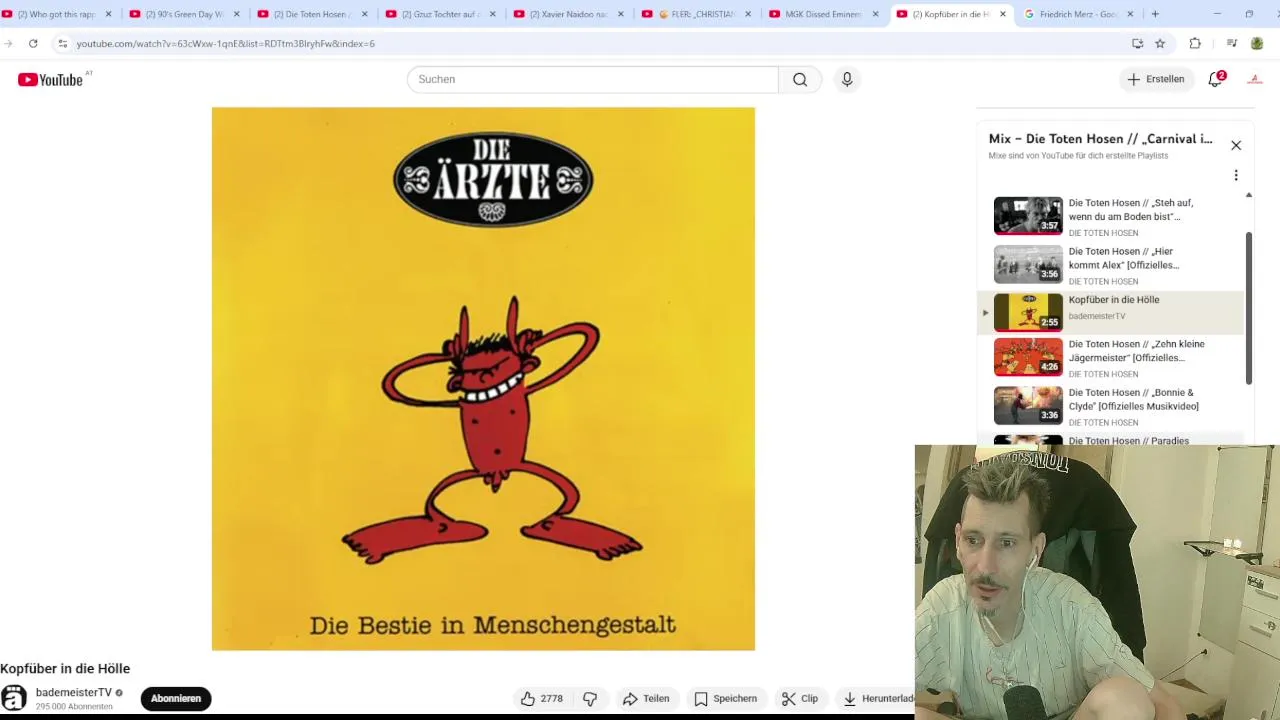The height and width of the screenshot is (720, 1280).
Task: Click the bademeisterTV channel avatar
Action: 14,698
